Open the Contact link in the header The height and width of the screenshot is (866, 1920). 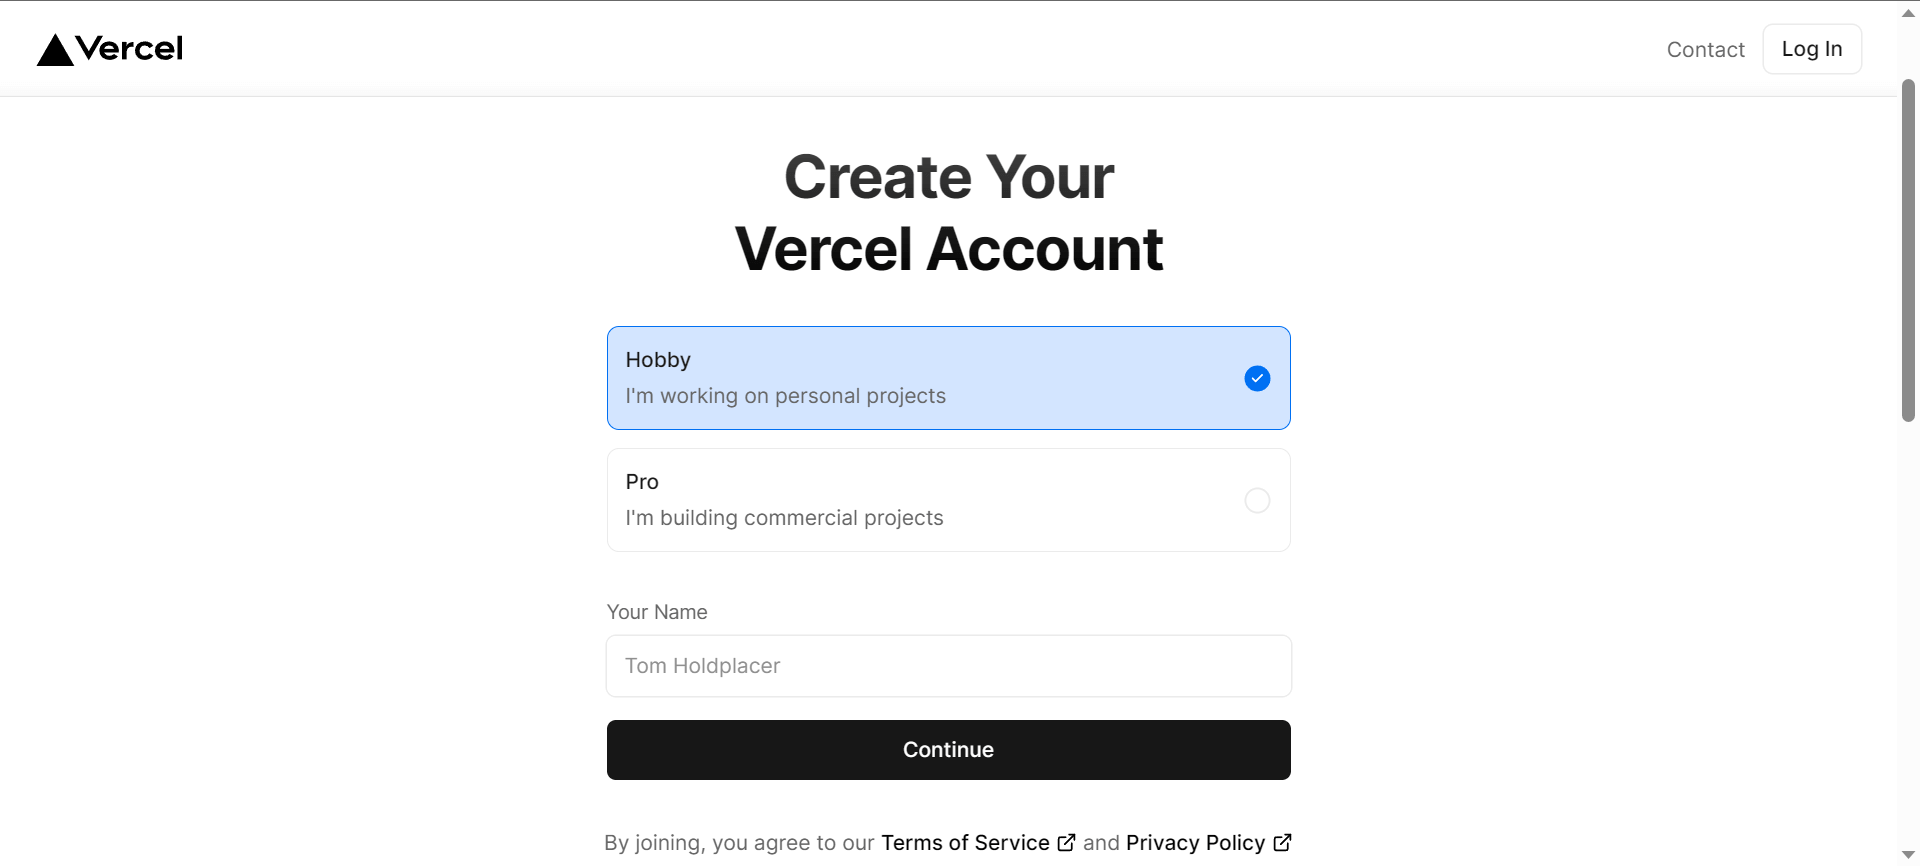[x=1705, y=50]
